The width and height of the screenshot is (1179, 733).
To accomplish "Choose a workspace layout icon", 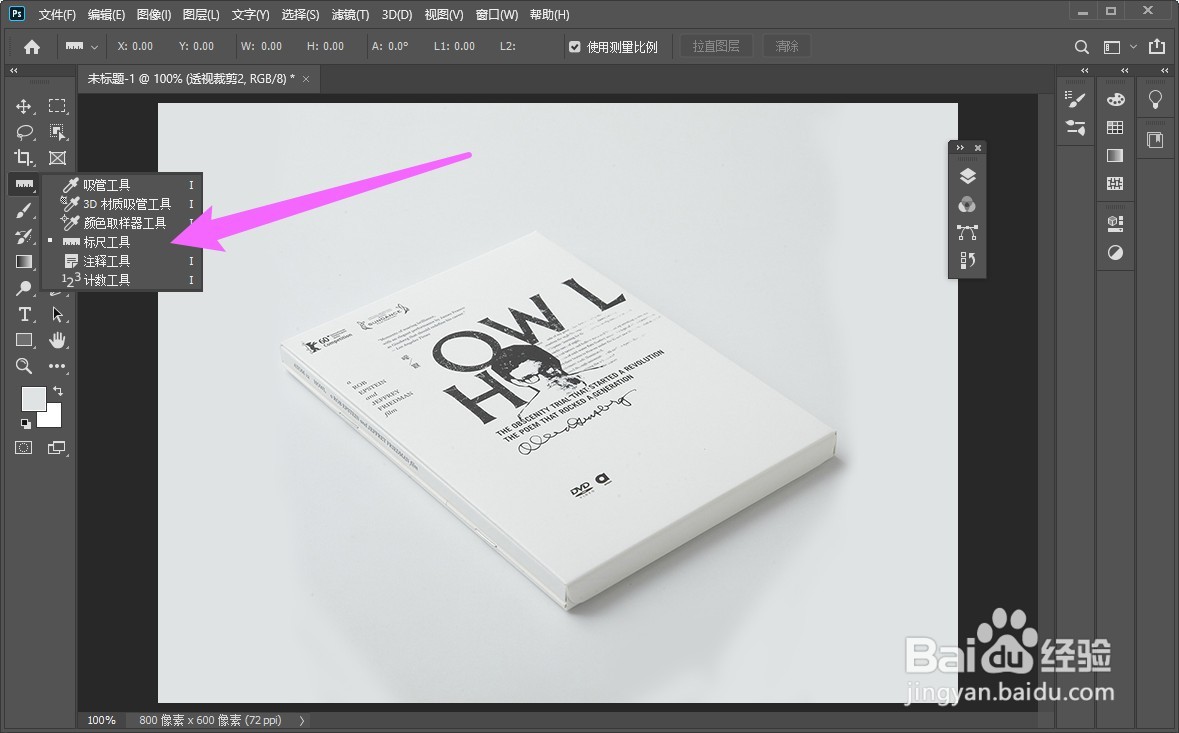I will tap(1112, 47).
